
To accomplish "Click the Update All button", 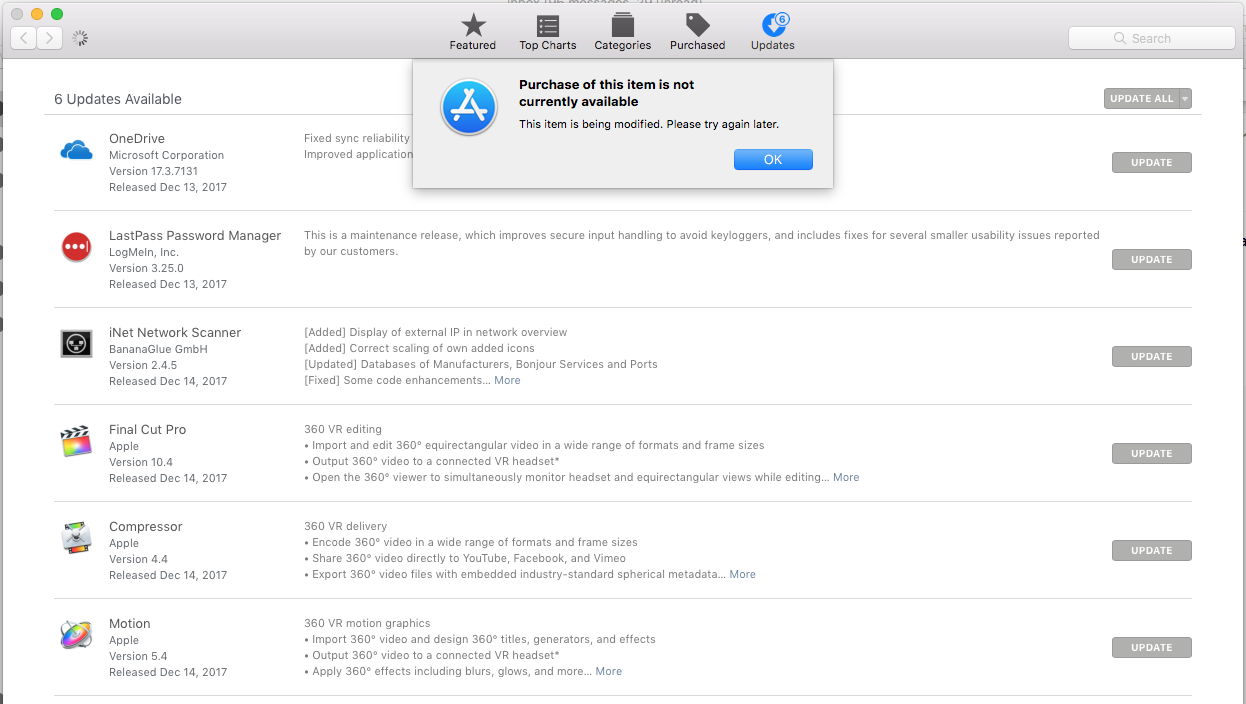I will point(1141,99).
